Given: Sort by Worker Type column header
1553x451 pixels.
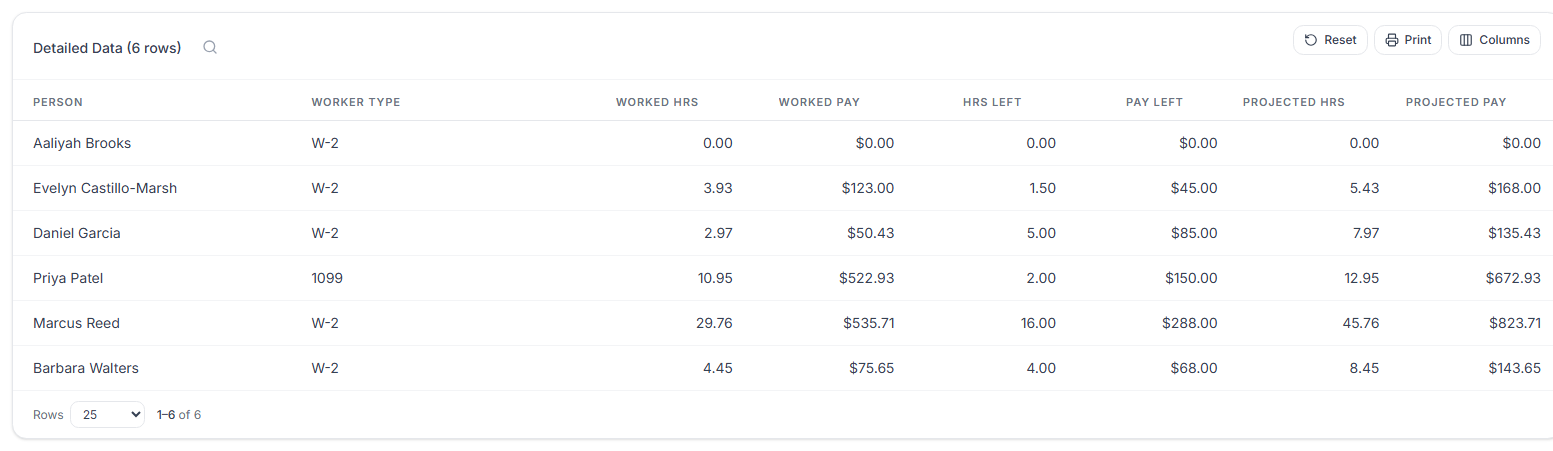Looking at the screenshot, I should (356, 102).
